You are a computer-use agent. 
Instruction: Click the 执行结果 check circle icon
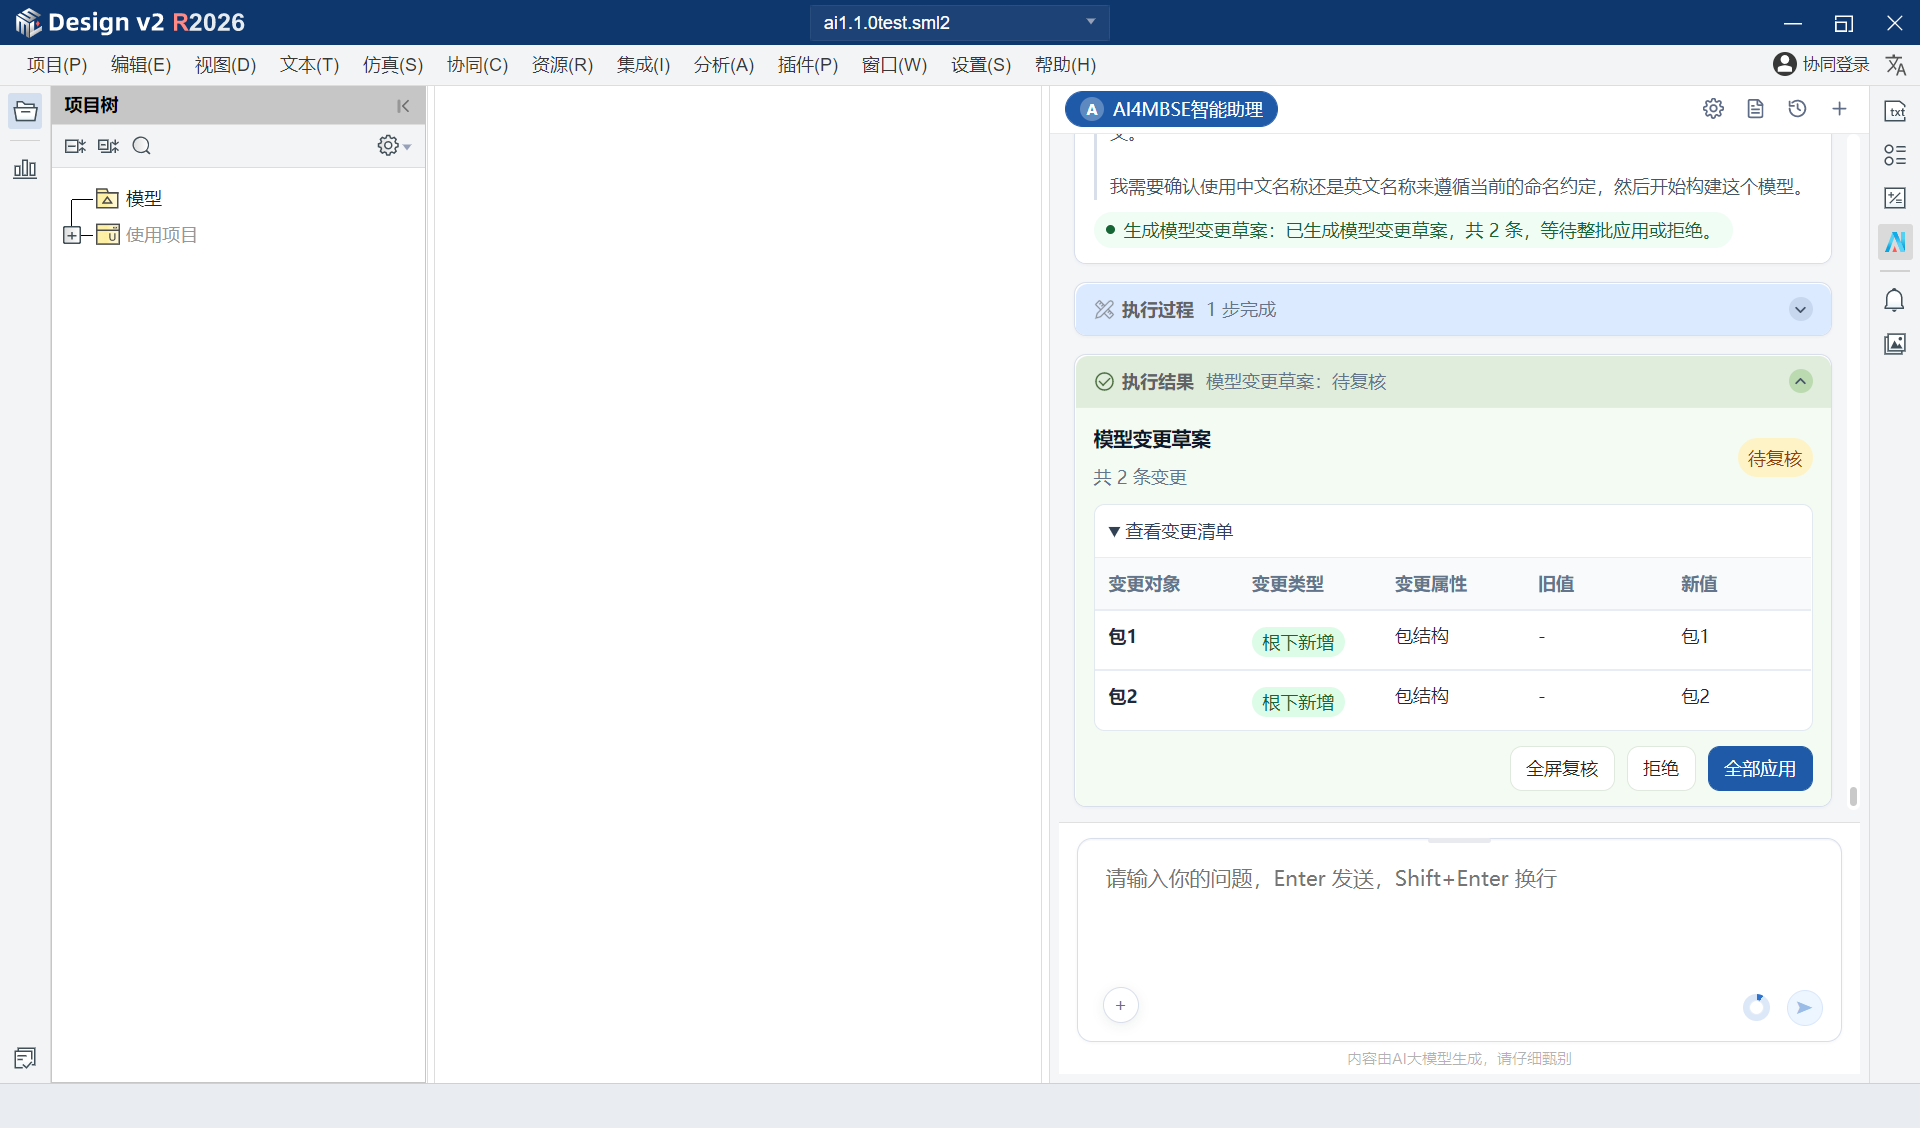point(1104,382)
